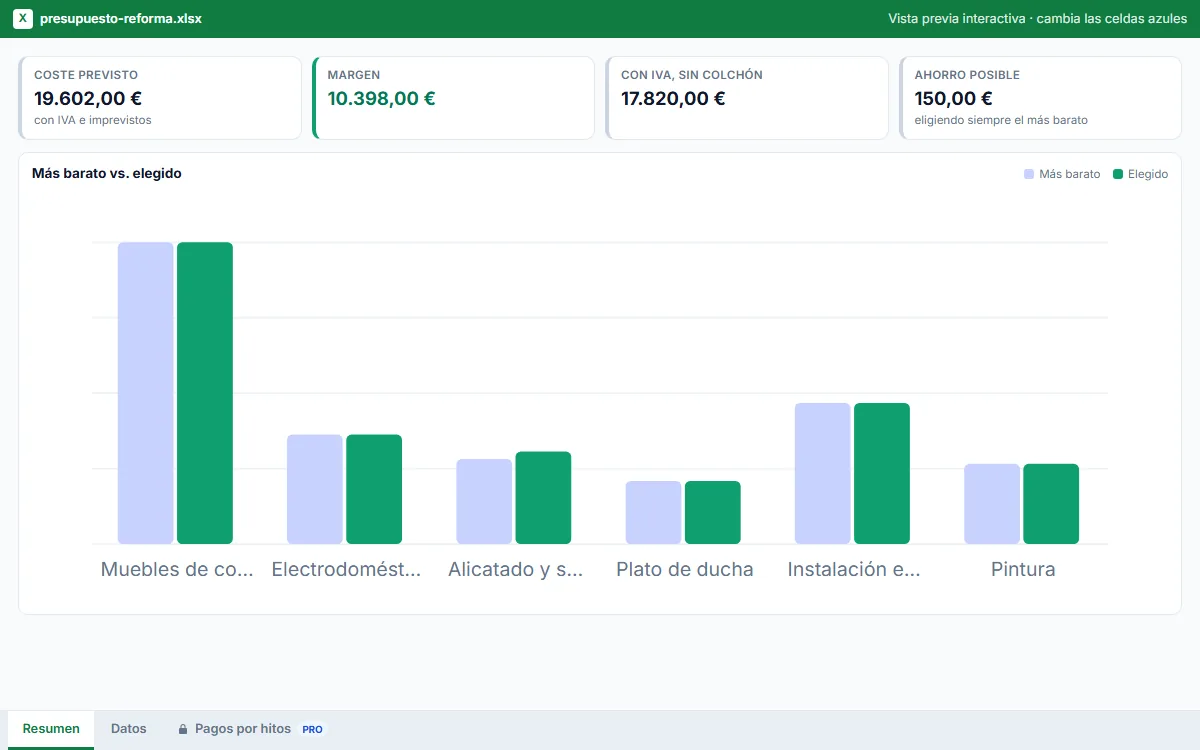Open the Datos tab
The width and height of the screenshot is (1200, 750).
(129, 729)
